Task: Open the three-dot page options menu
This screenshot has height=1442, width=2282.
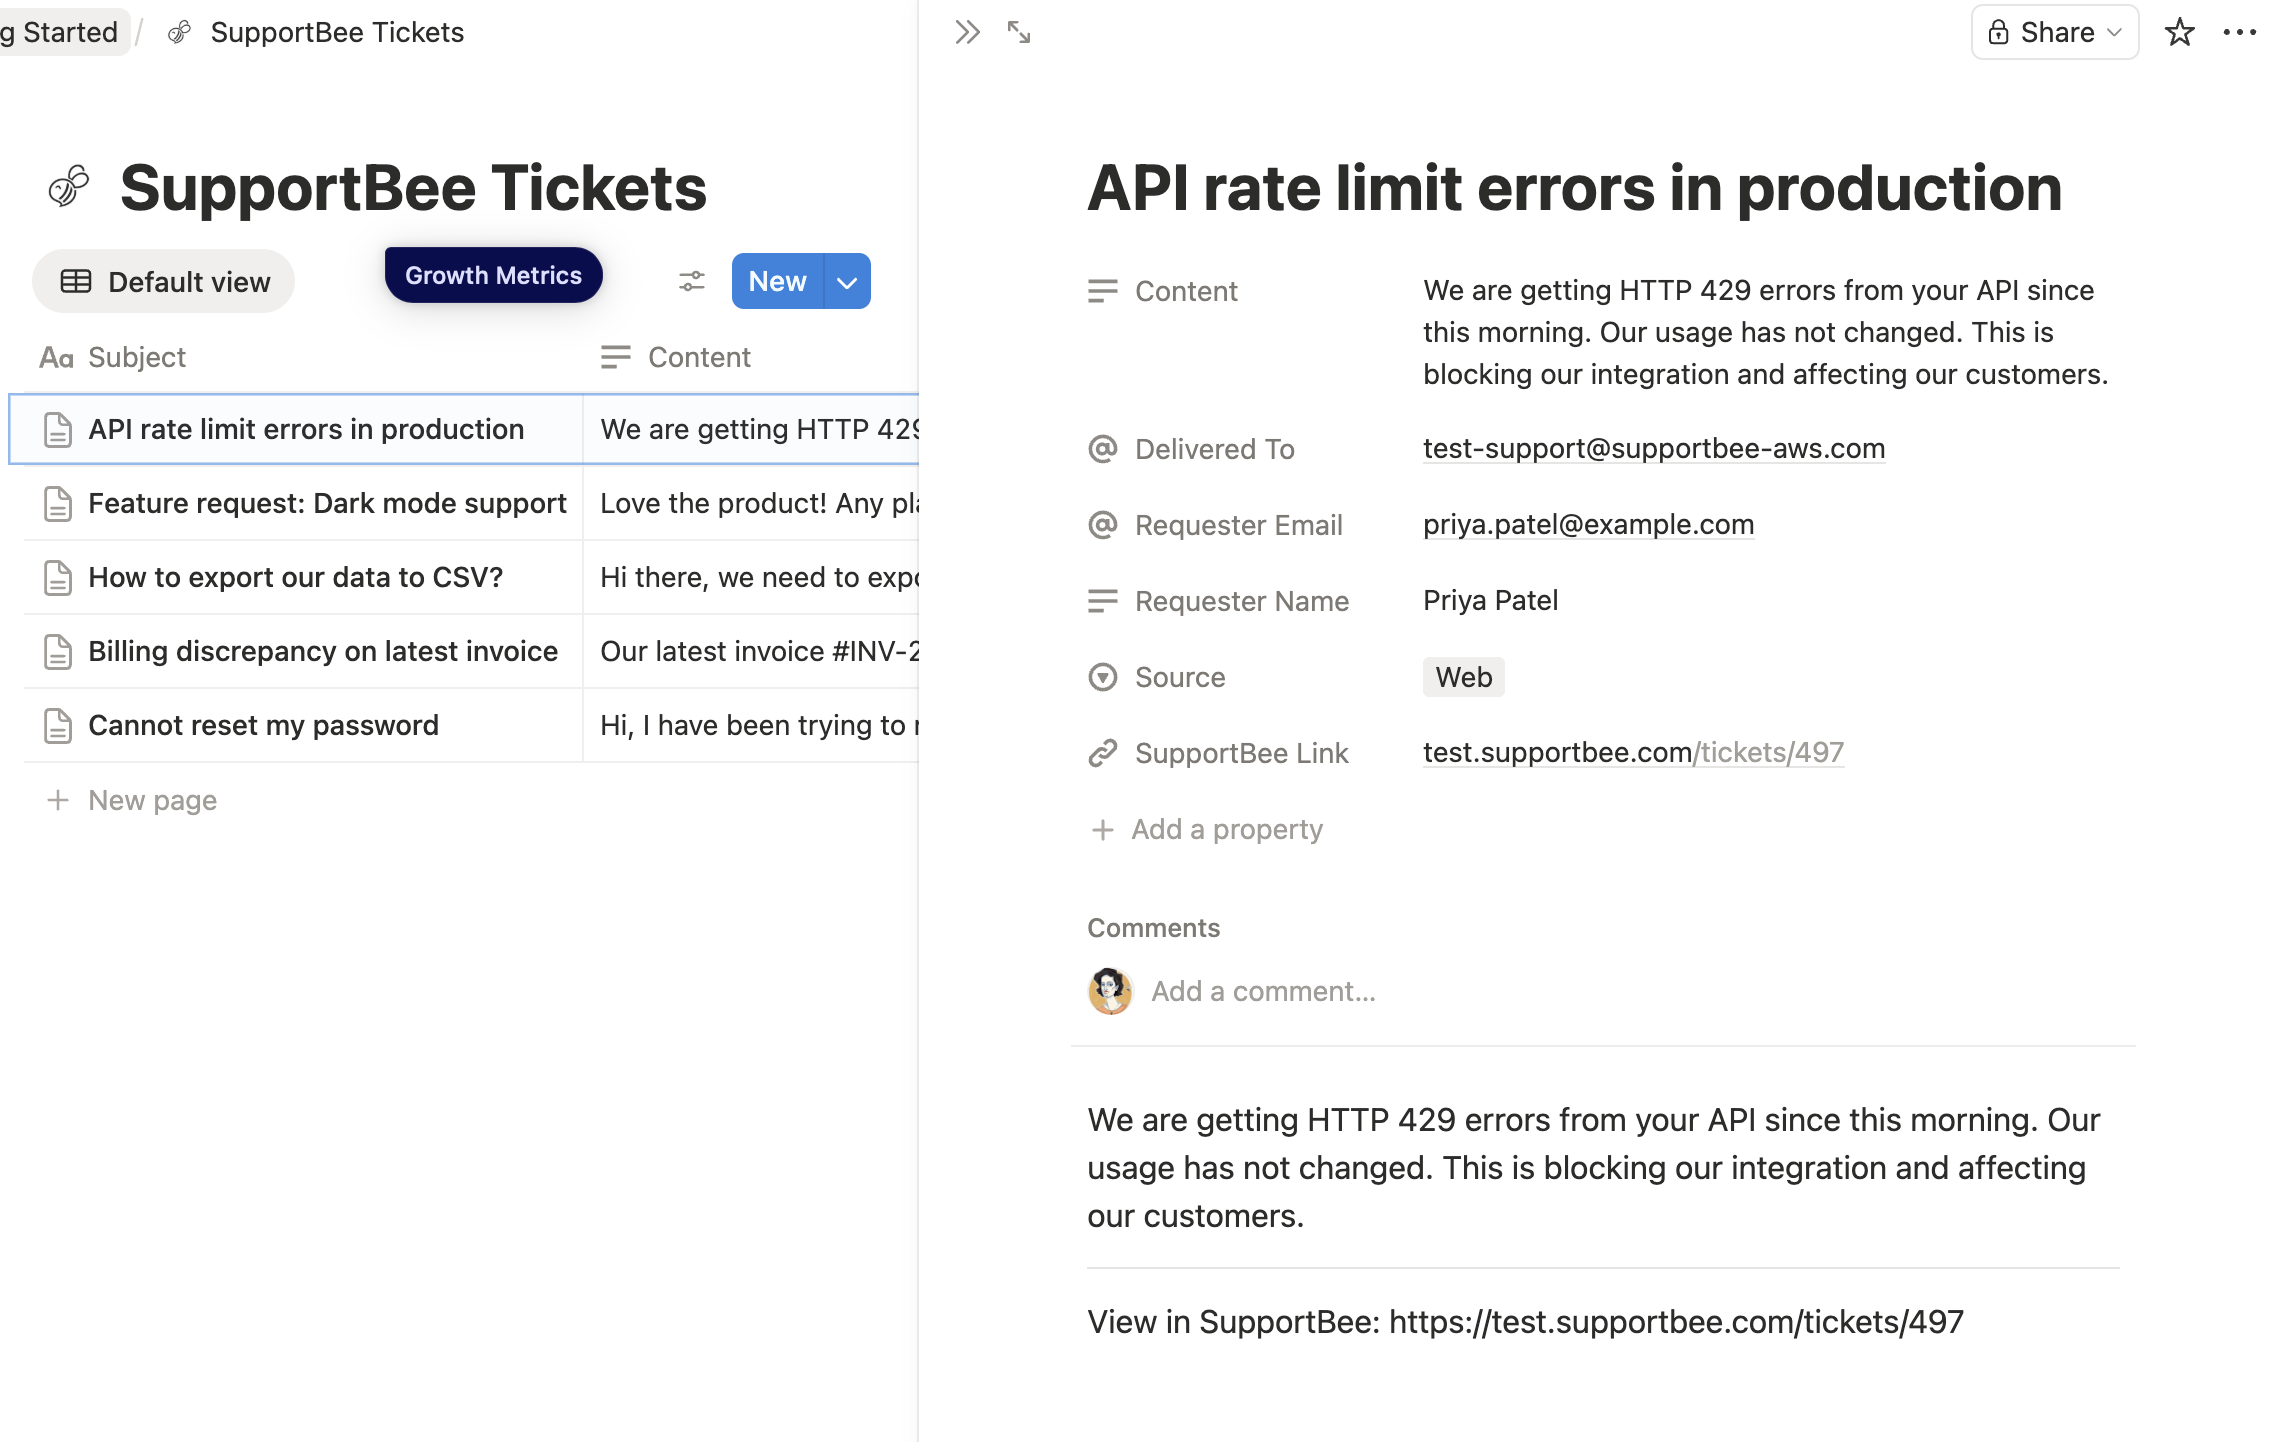Action: click(x=2239, y=33)
